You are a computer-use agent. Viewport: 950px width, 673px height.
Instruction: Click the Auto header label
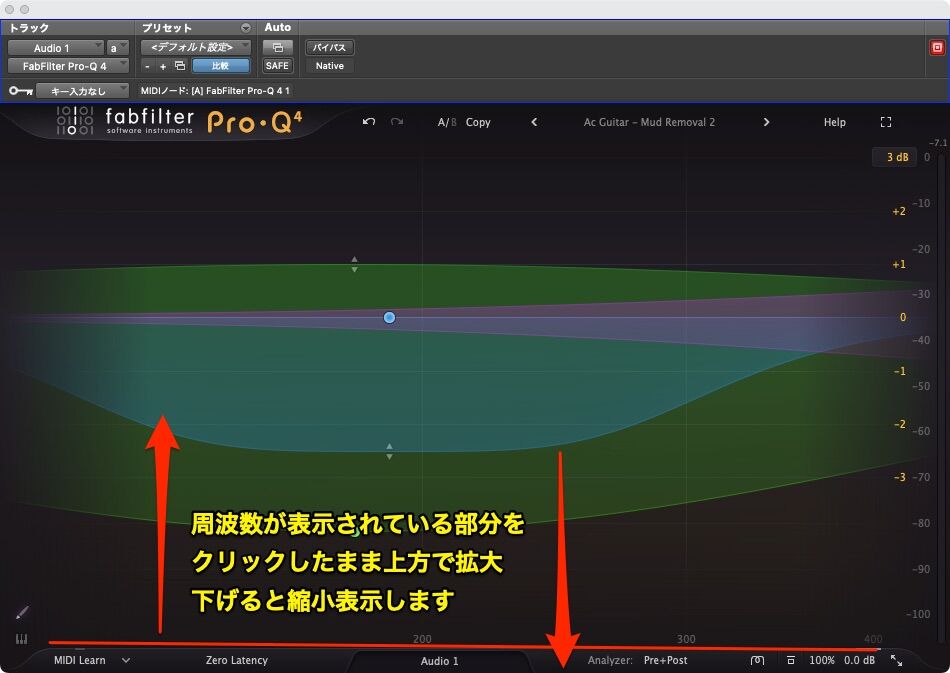point(277,27)
